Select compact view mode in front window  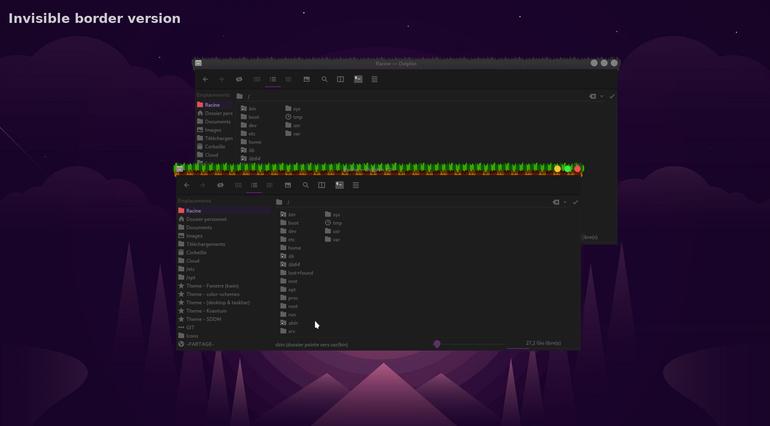click(x=254, y=185)
